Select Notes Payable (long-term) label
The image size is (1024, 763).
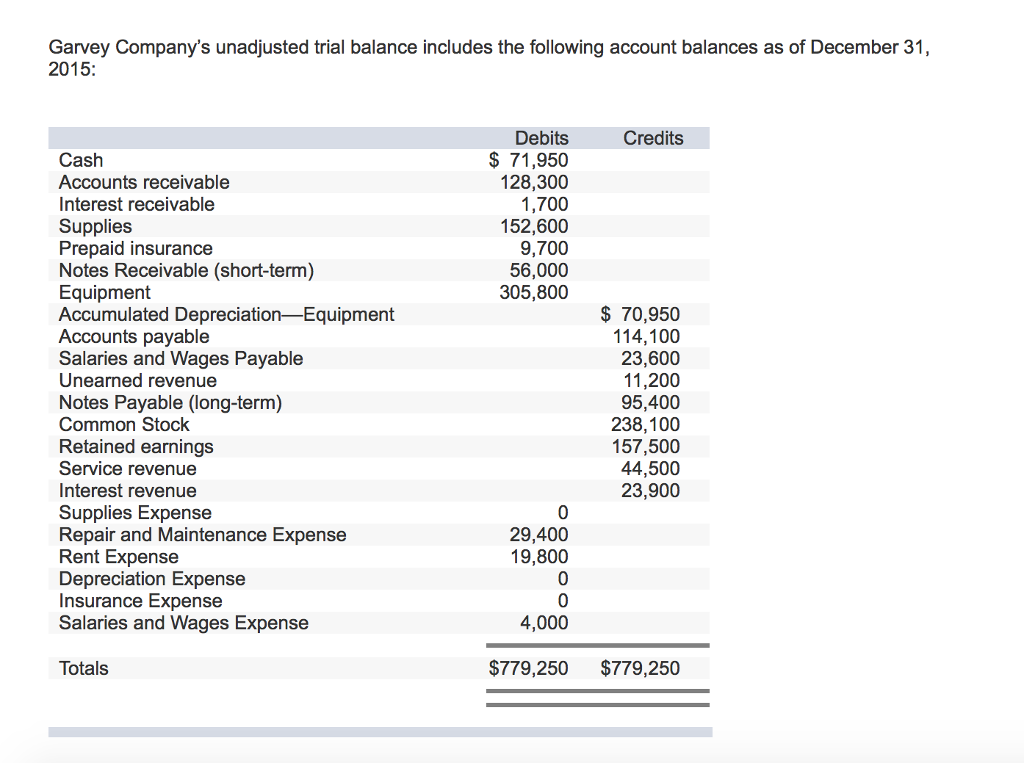(170, 403)
